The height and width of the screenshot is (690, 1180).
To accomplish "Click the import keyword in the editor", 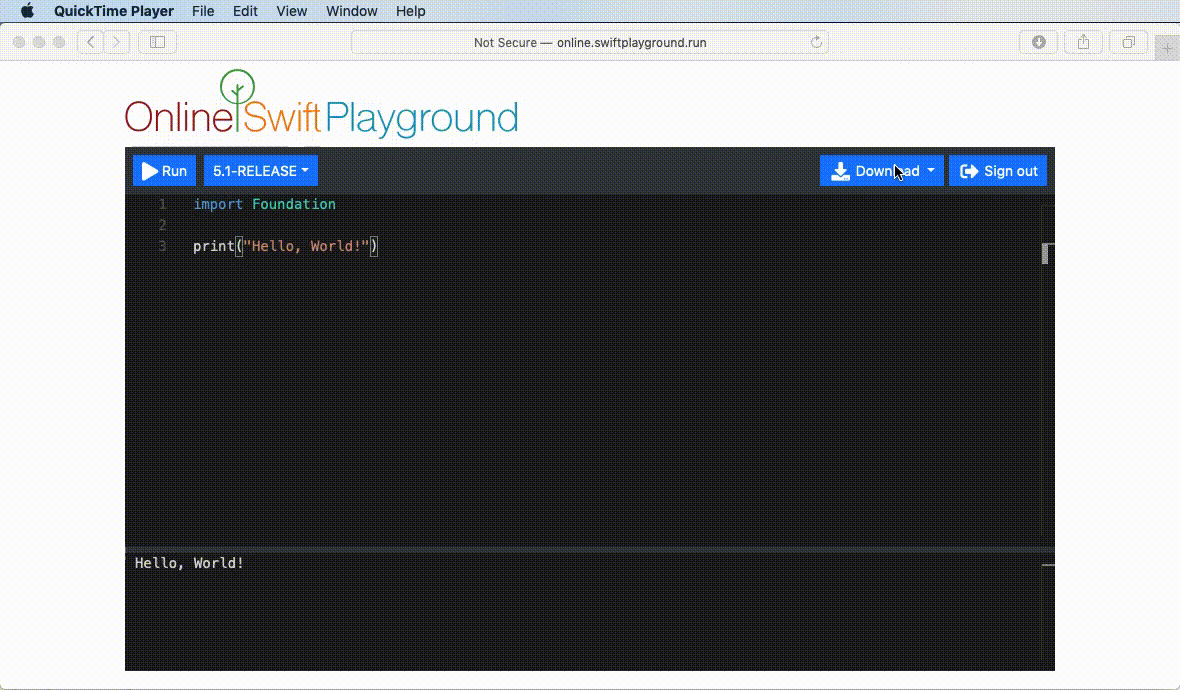I will 218,204.
